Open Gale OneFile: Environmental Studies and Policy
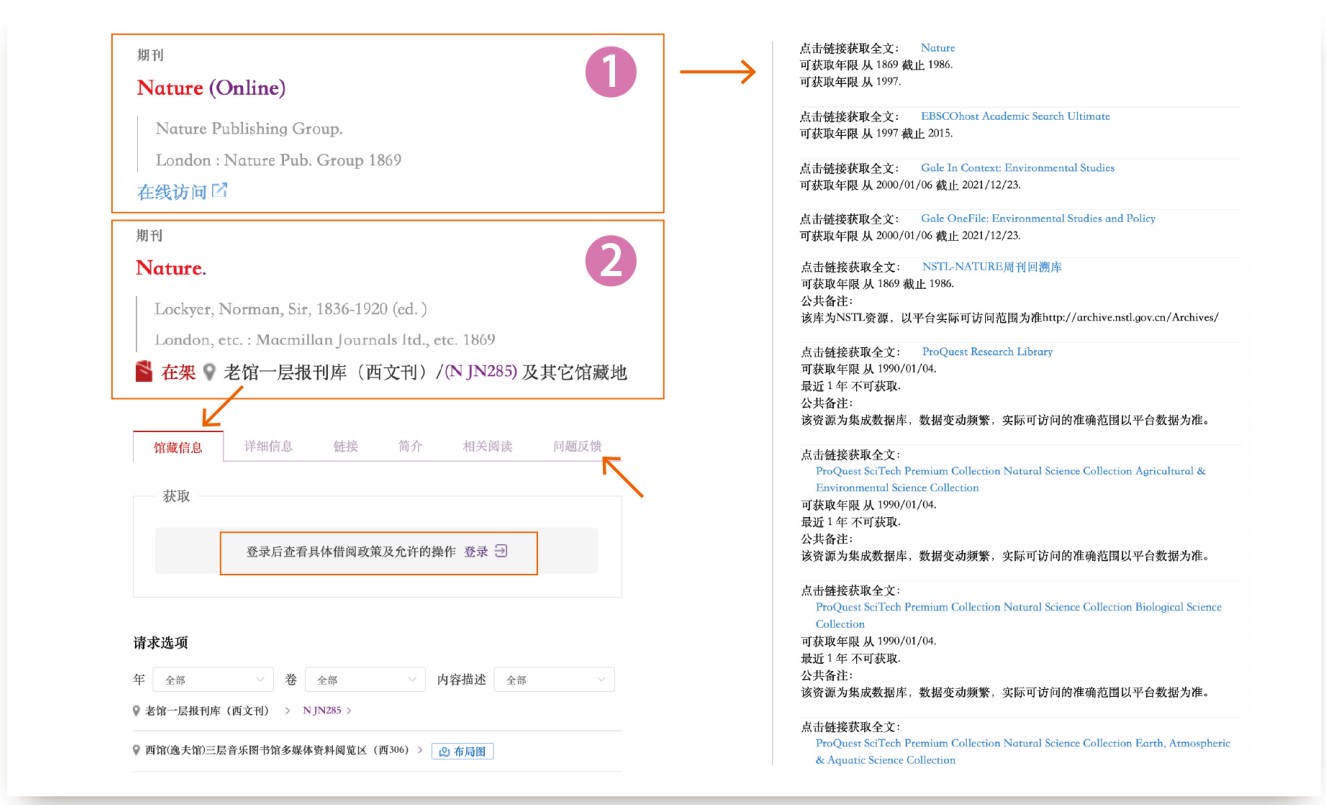This screenshot has width=1326, height=805. (1038, 218)
